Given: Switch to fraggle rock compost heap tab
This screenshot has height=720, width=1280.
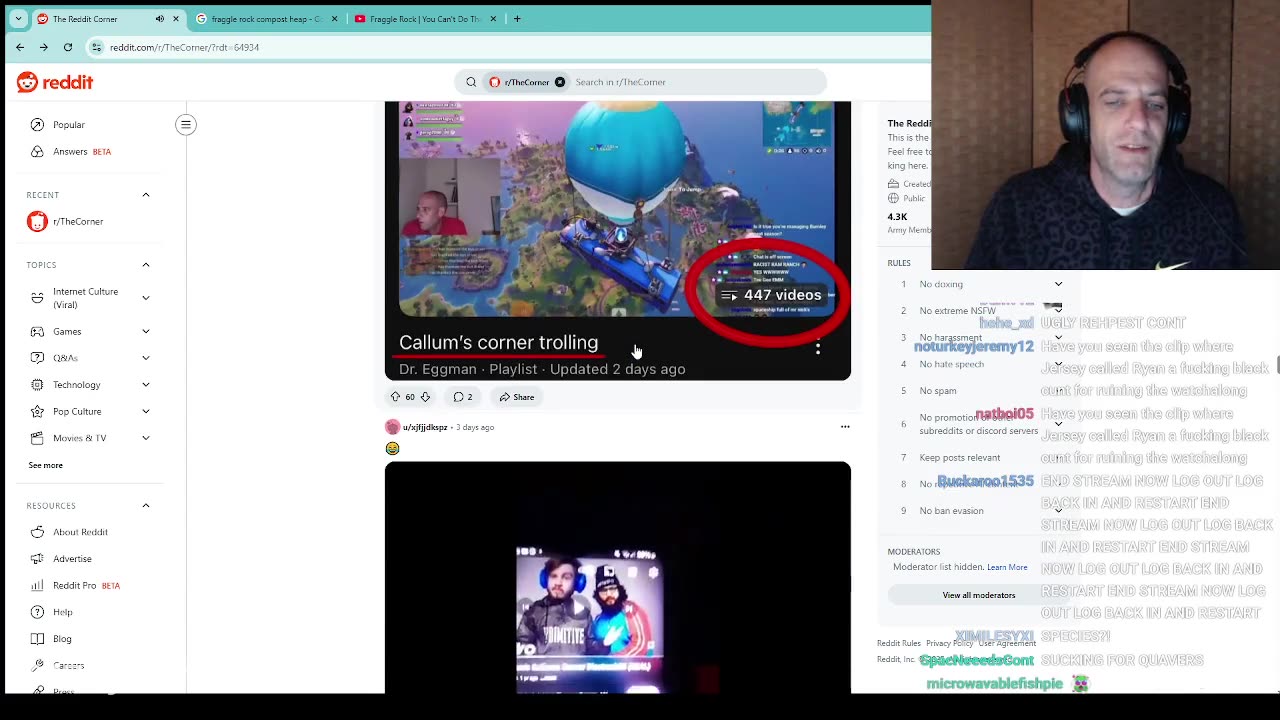Looking at the screenshot, I should coord(266,19).
